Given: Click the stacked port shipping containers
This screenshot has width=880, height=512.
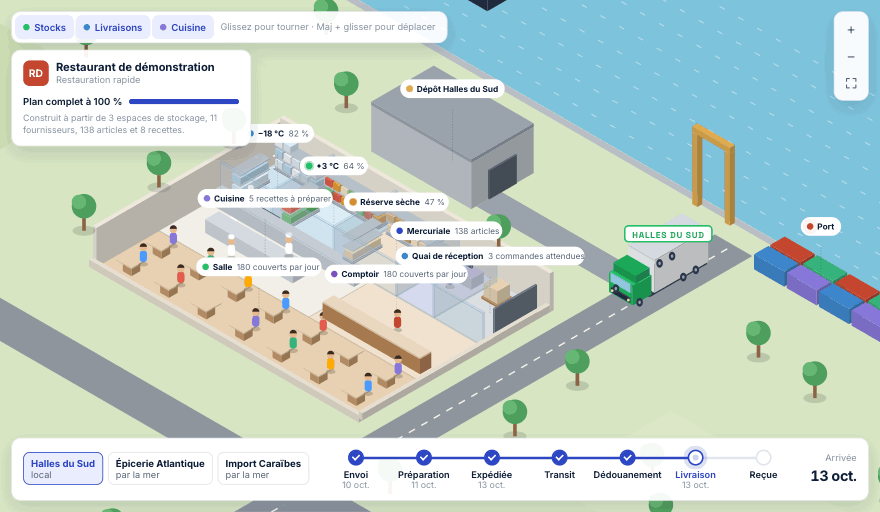Looking at the screenshot, I should tap(819, 284).
